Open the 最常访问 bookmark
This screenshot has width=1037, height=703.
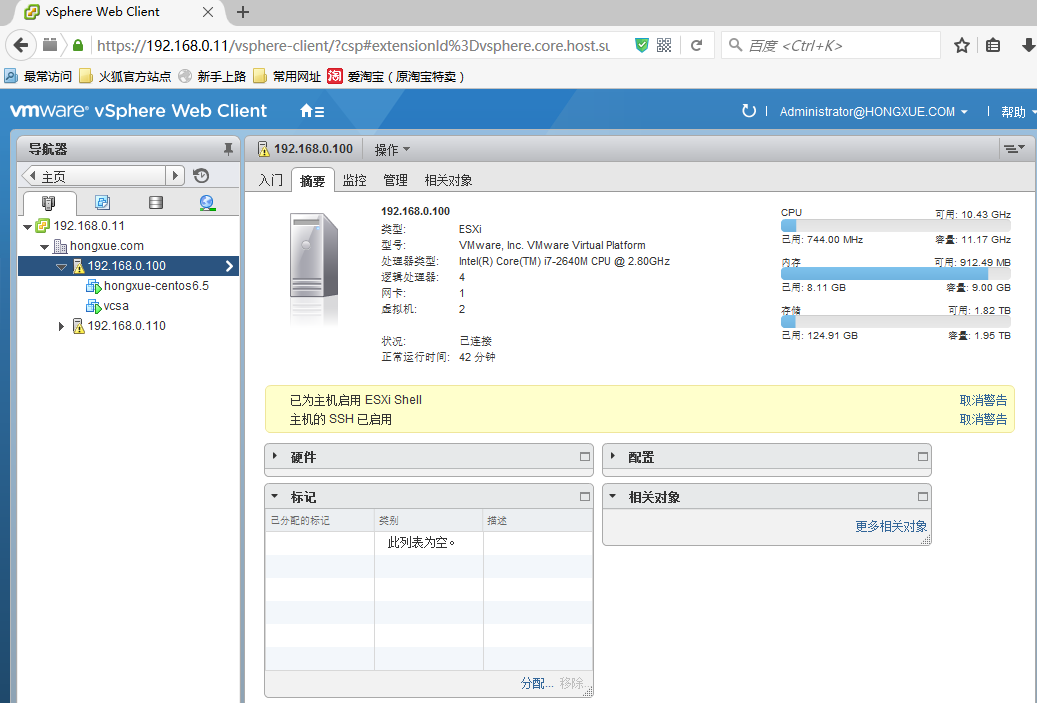(38, 77)
